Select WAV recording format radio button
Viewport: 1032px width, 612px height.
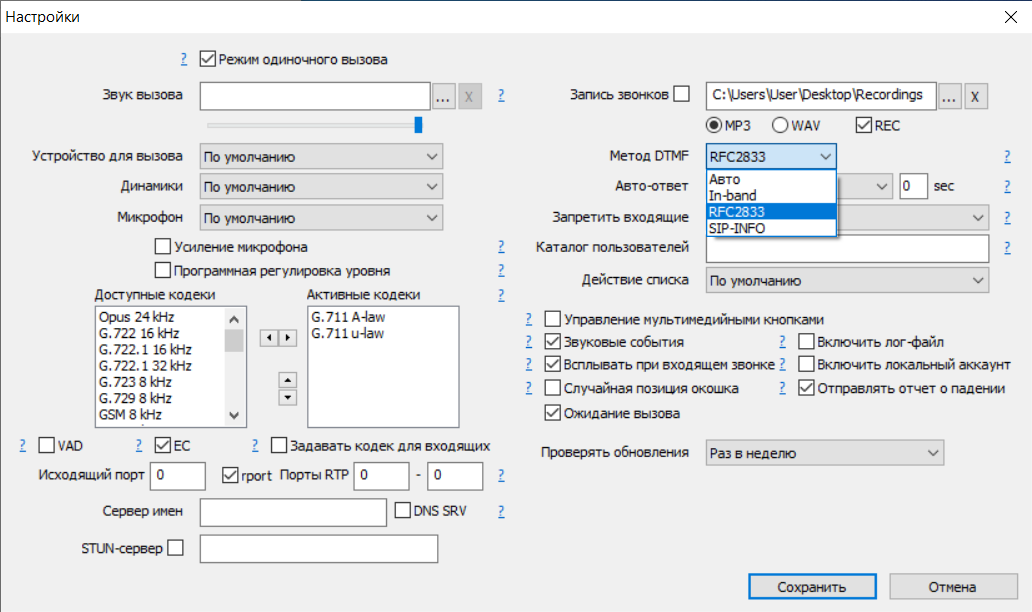pyautogui.click(x=780, y=125)
